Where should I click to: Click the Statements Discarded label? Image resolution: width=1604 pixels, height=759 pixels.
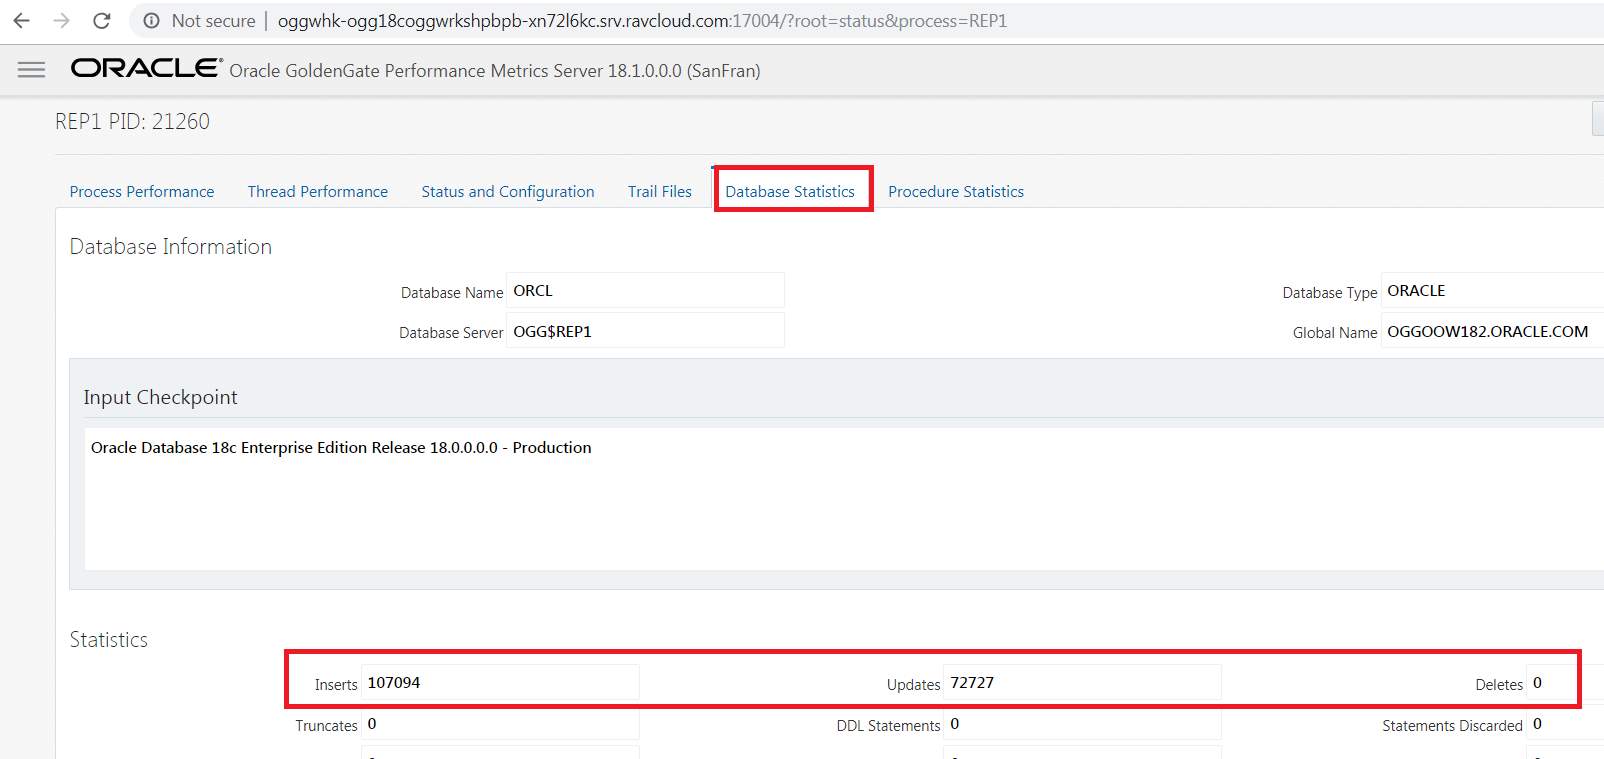[1452, 726]
